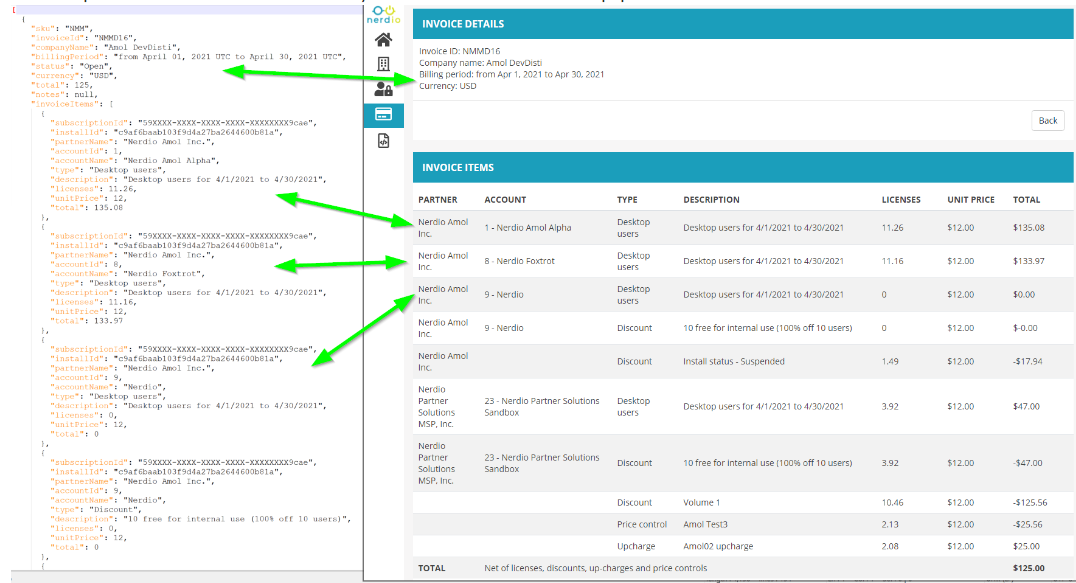Click 'Upcharge' type cell
The height and width of the screenshot is (583, 1076).
636,547
